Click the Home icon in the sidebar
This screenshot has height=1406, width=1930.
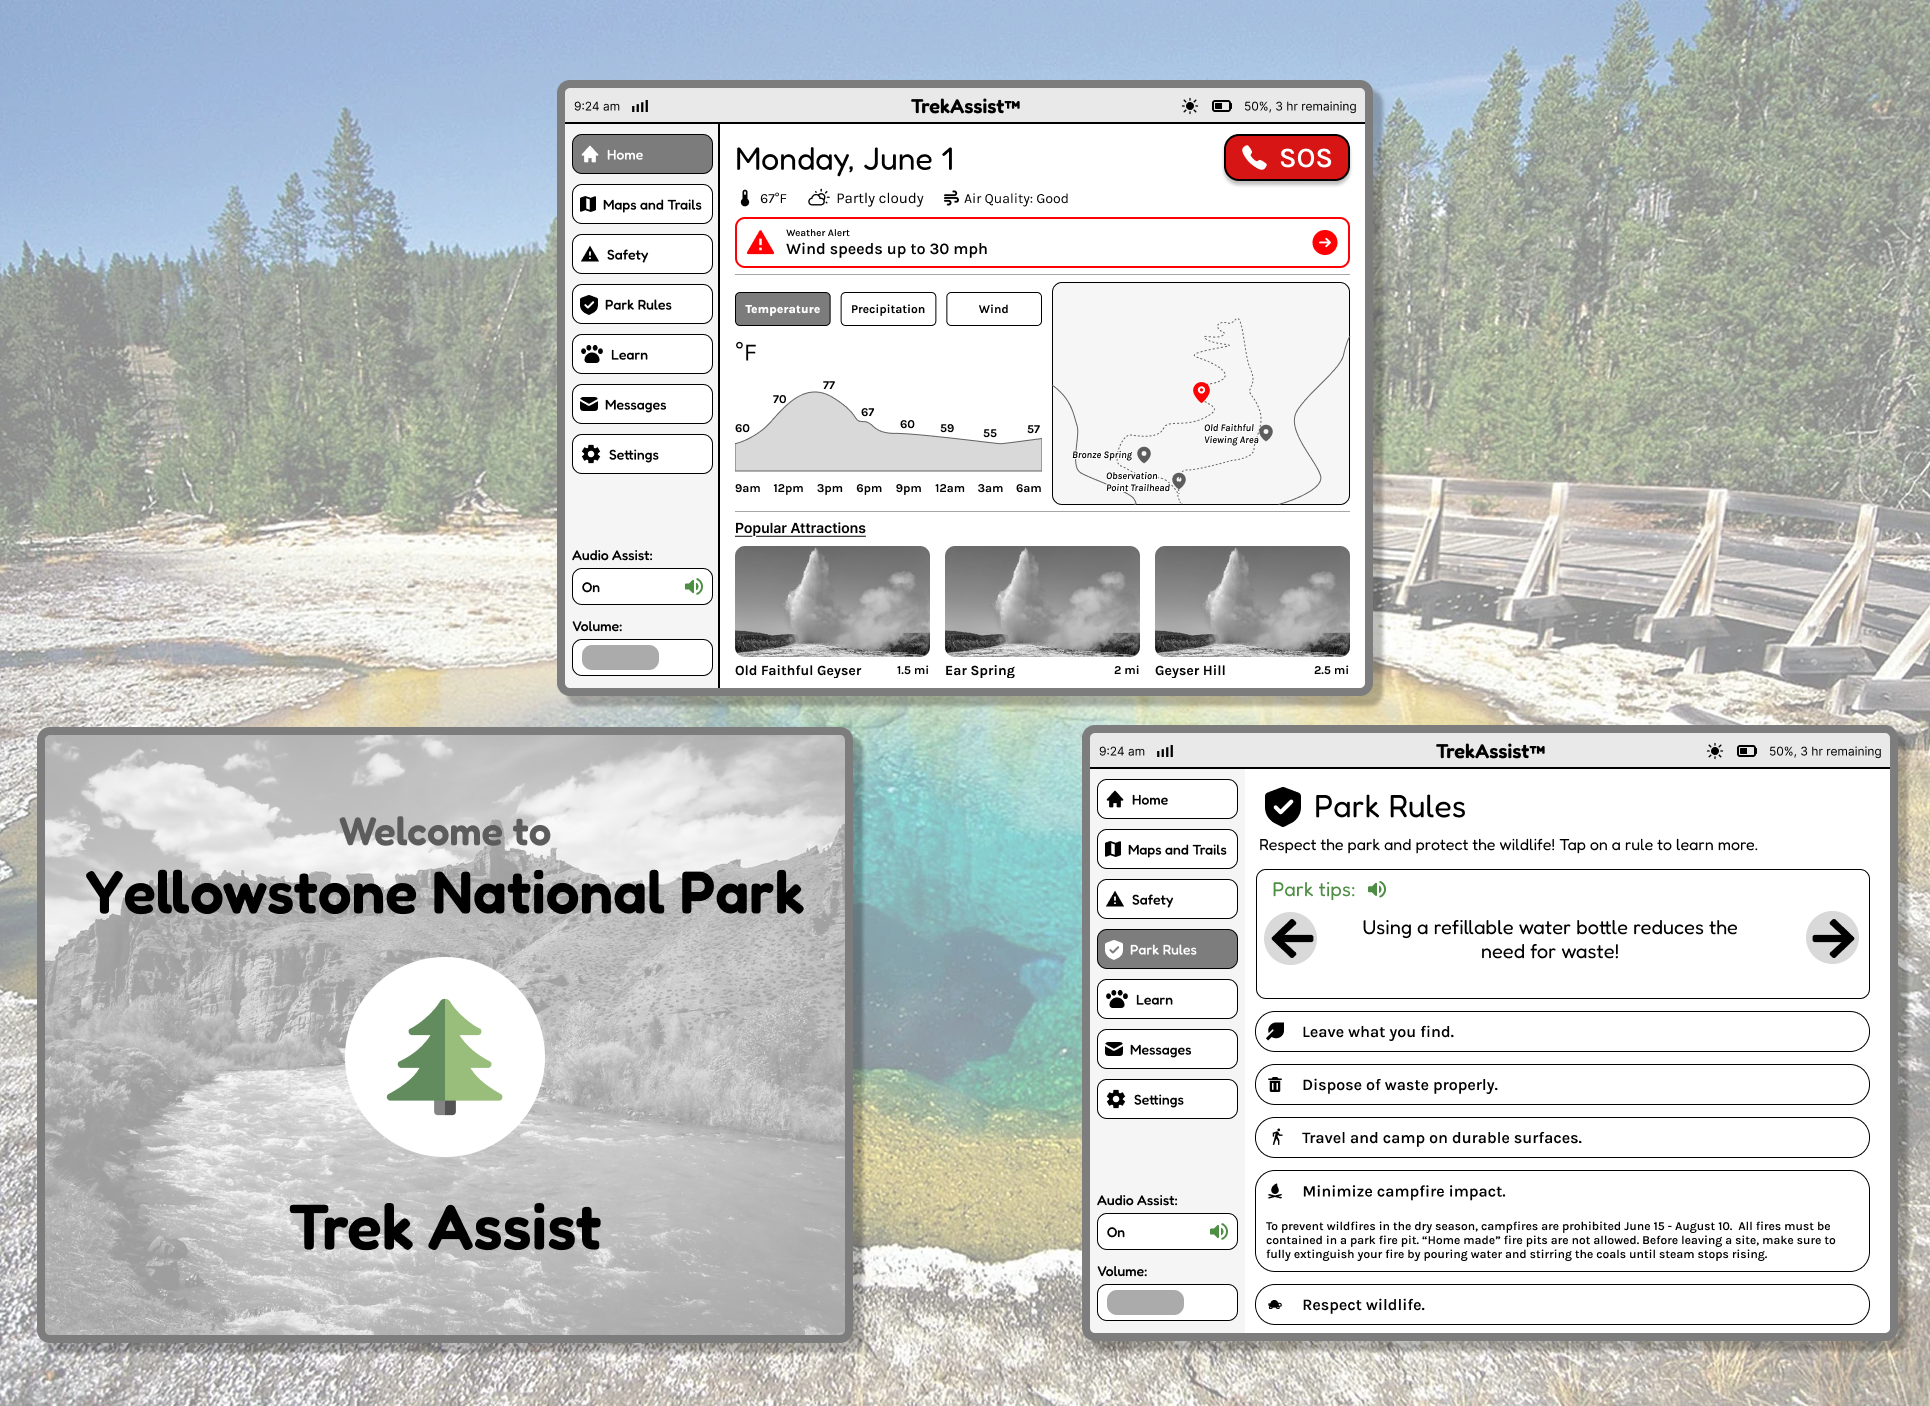click(x=590, y=154)
